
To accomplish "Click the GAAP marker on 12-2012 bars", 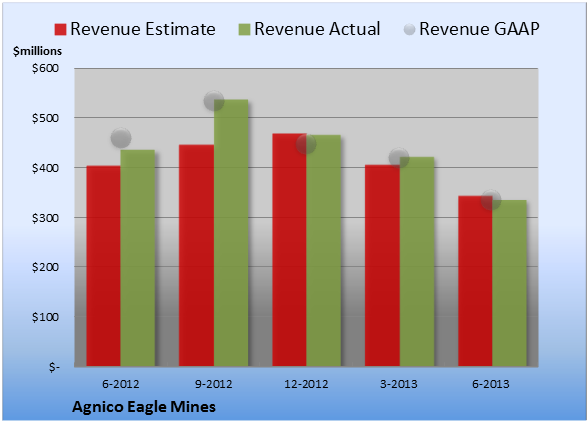I will point(306,144).
